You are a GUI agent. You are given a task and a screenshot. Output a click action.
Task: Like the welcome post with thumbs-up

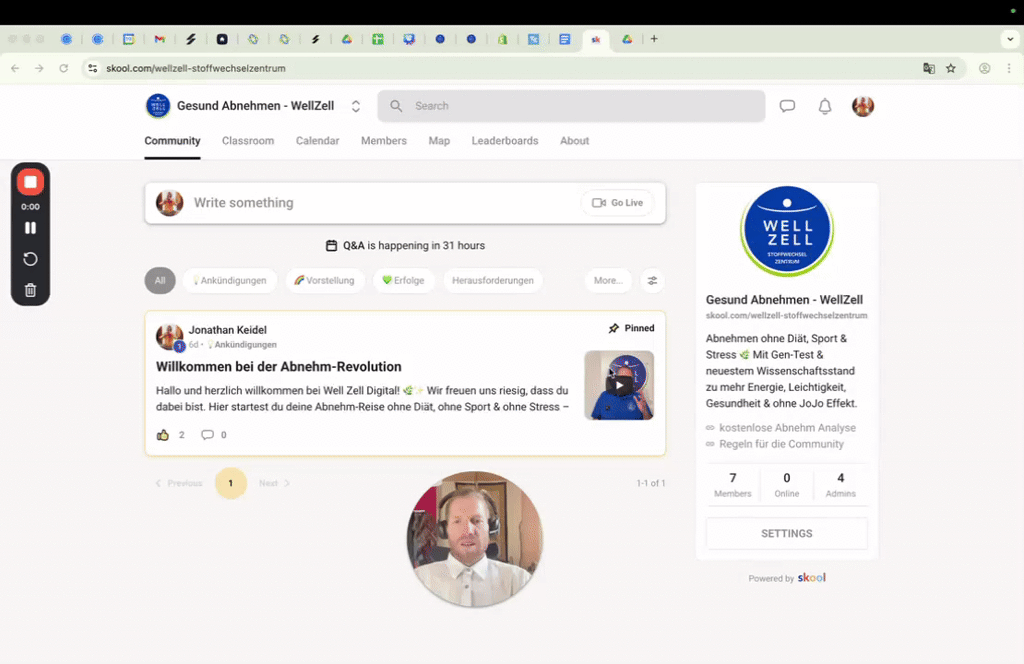click(x=163, y=435)
